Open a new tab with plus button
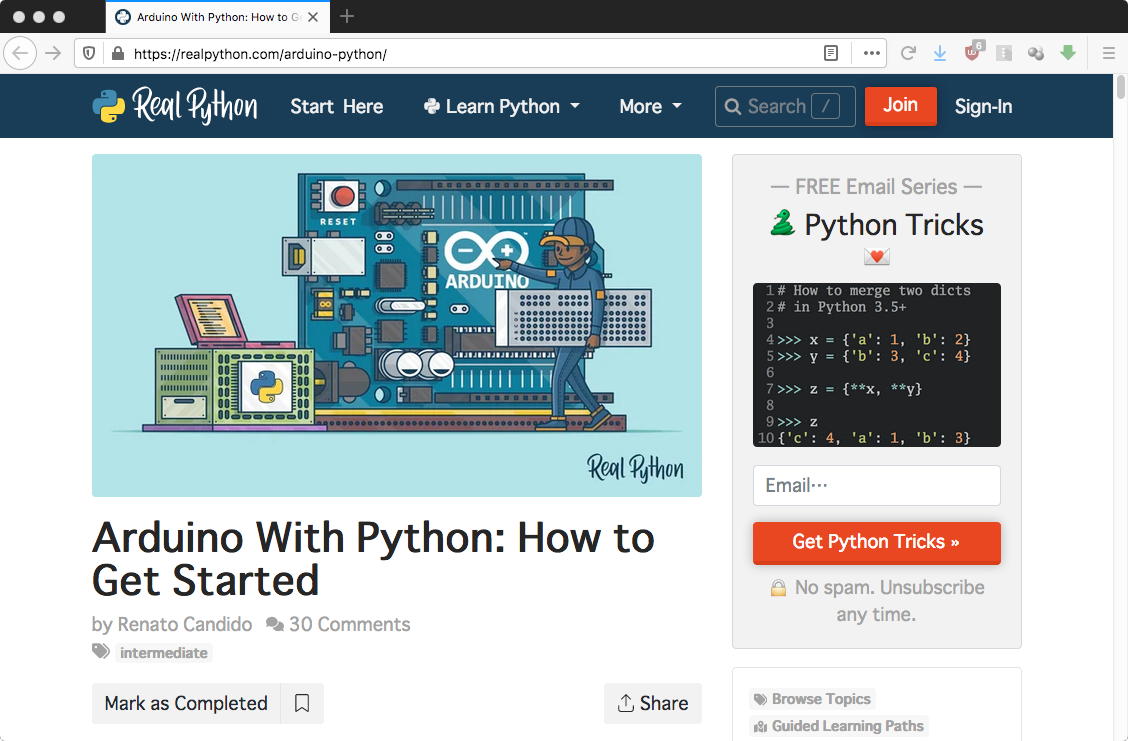 point(347,16)
